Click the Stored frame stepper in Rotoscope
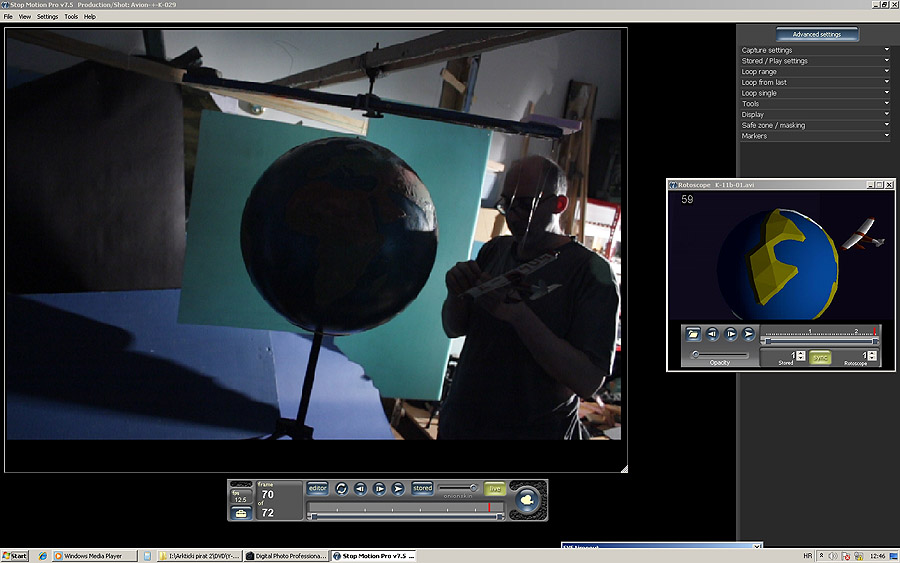Screen dimensions: 900x563 [801, 356]
